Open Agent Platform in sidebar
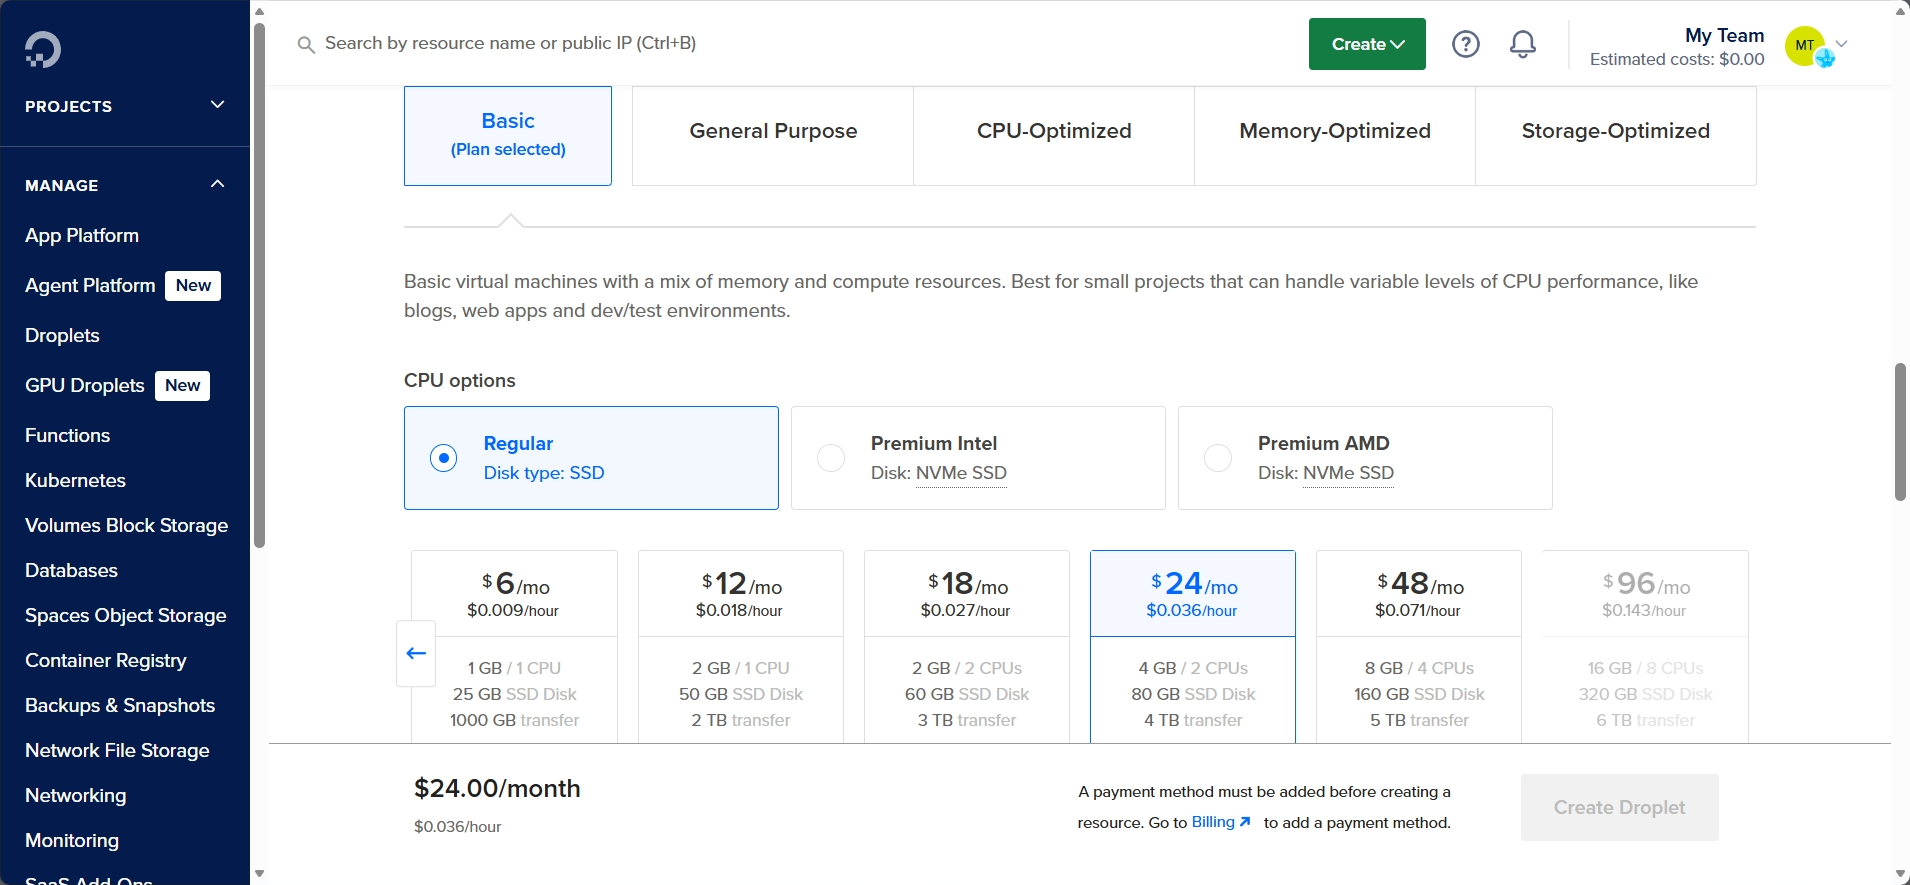Screen dimensions: 1910x885 (x=90, y=285)
